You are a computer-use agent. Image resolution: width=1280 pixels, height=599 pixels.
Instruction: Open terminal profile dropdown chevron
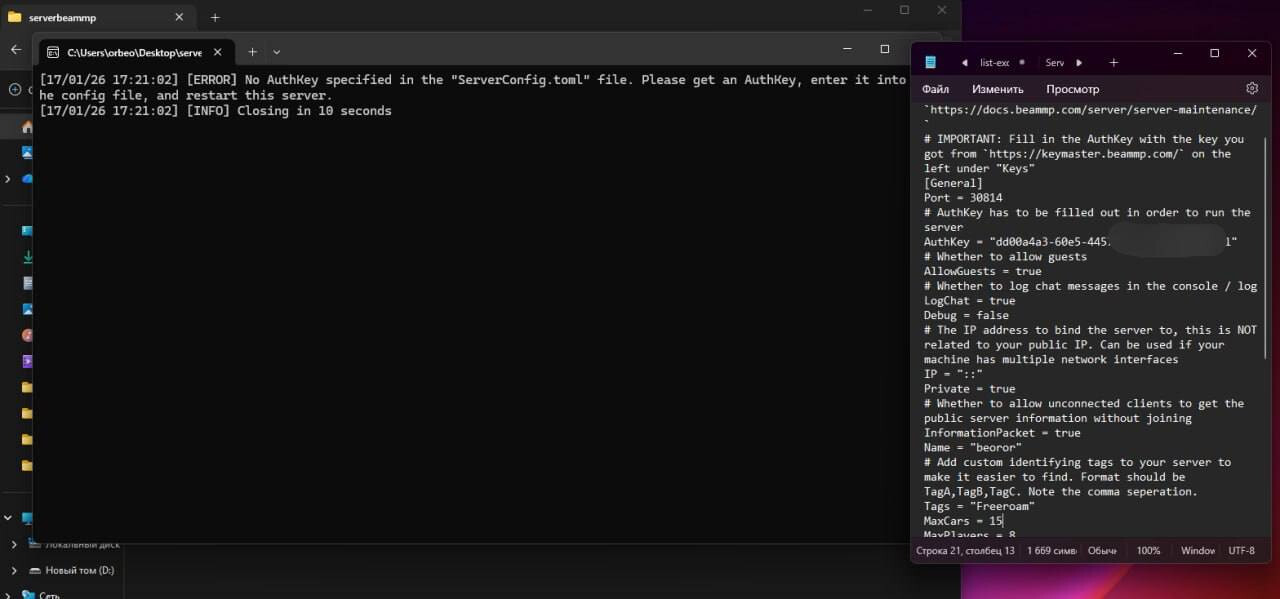click(277, 52)
